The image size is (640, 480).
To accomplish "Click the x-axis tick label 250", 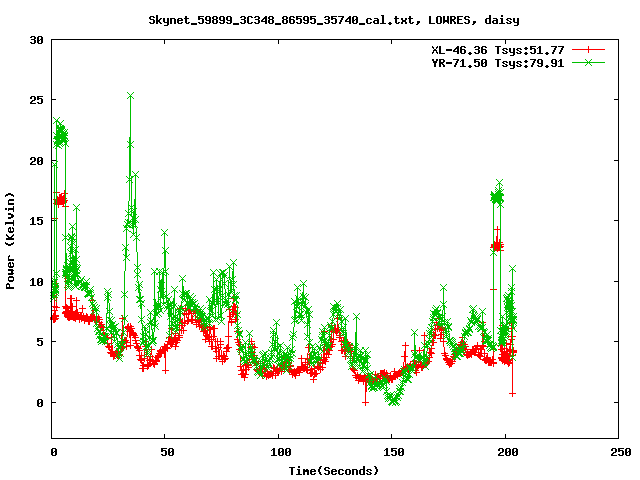I will (621, 452).
